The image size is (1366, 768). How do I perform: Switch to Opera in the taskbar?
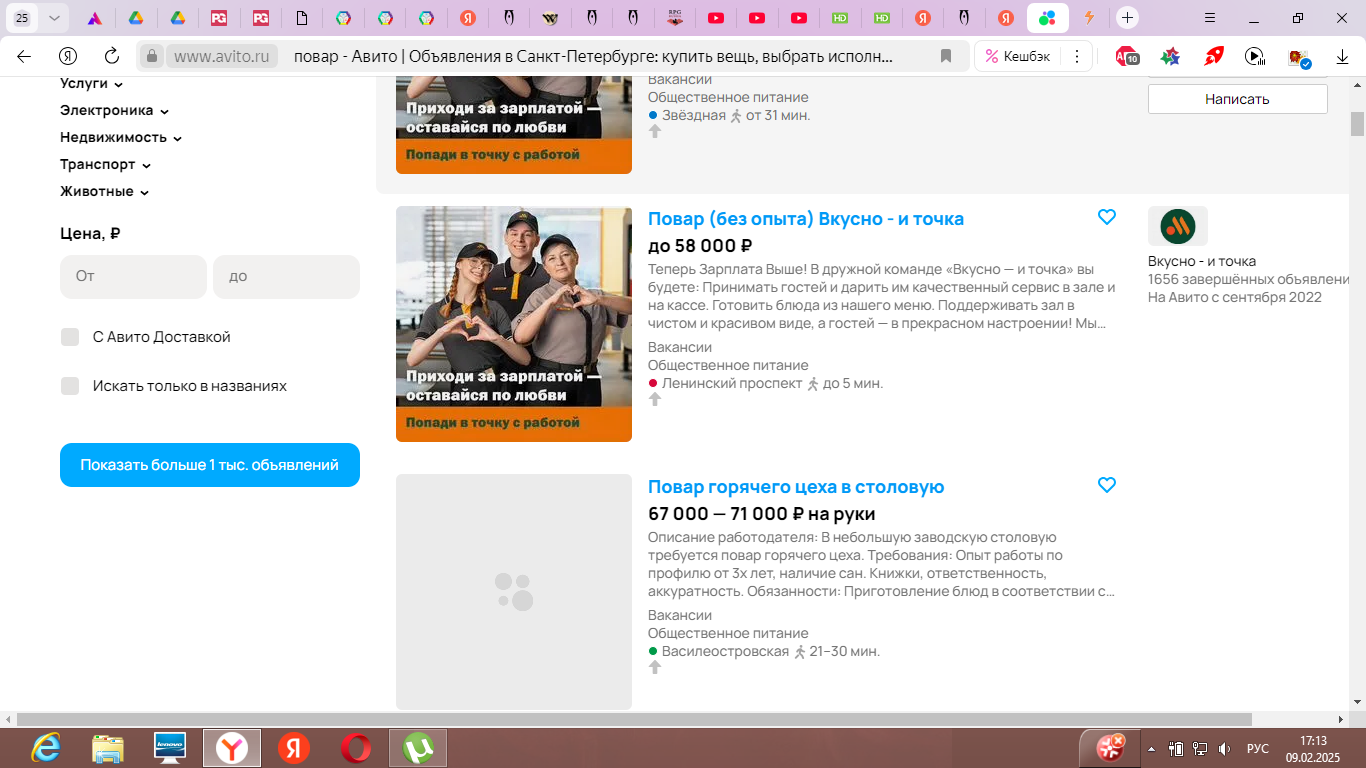356,748
